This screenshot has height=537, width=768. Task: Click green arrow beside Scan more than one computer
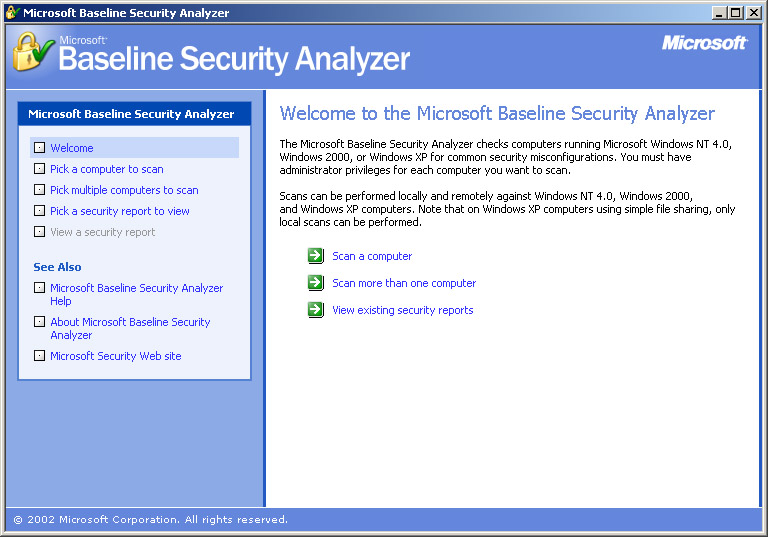(x=316, y=283)
